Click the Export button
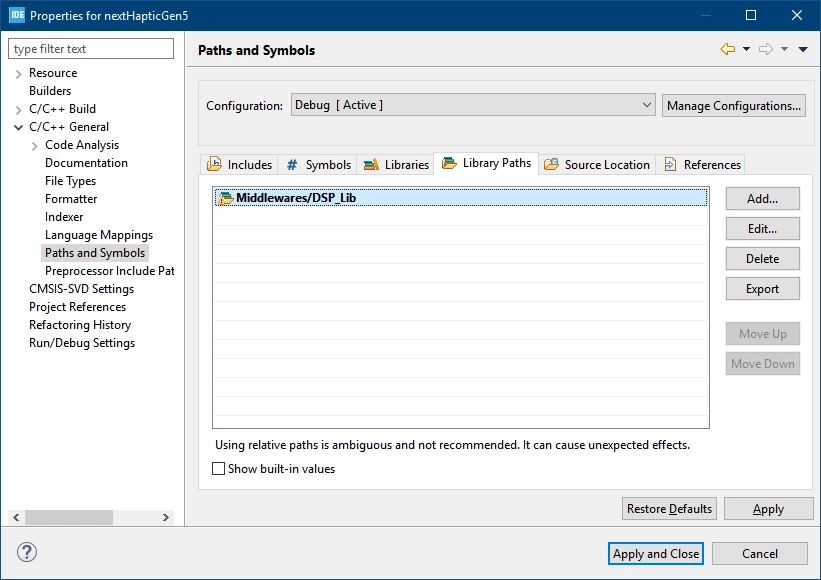 click(x=762, y=289)
